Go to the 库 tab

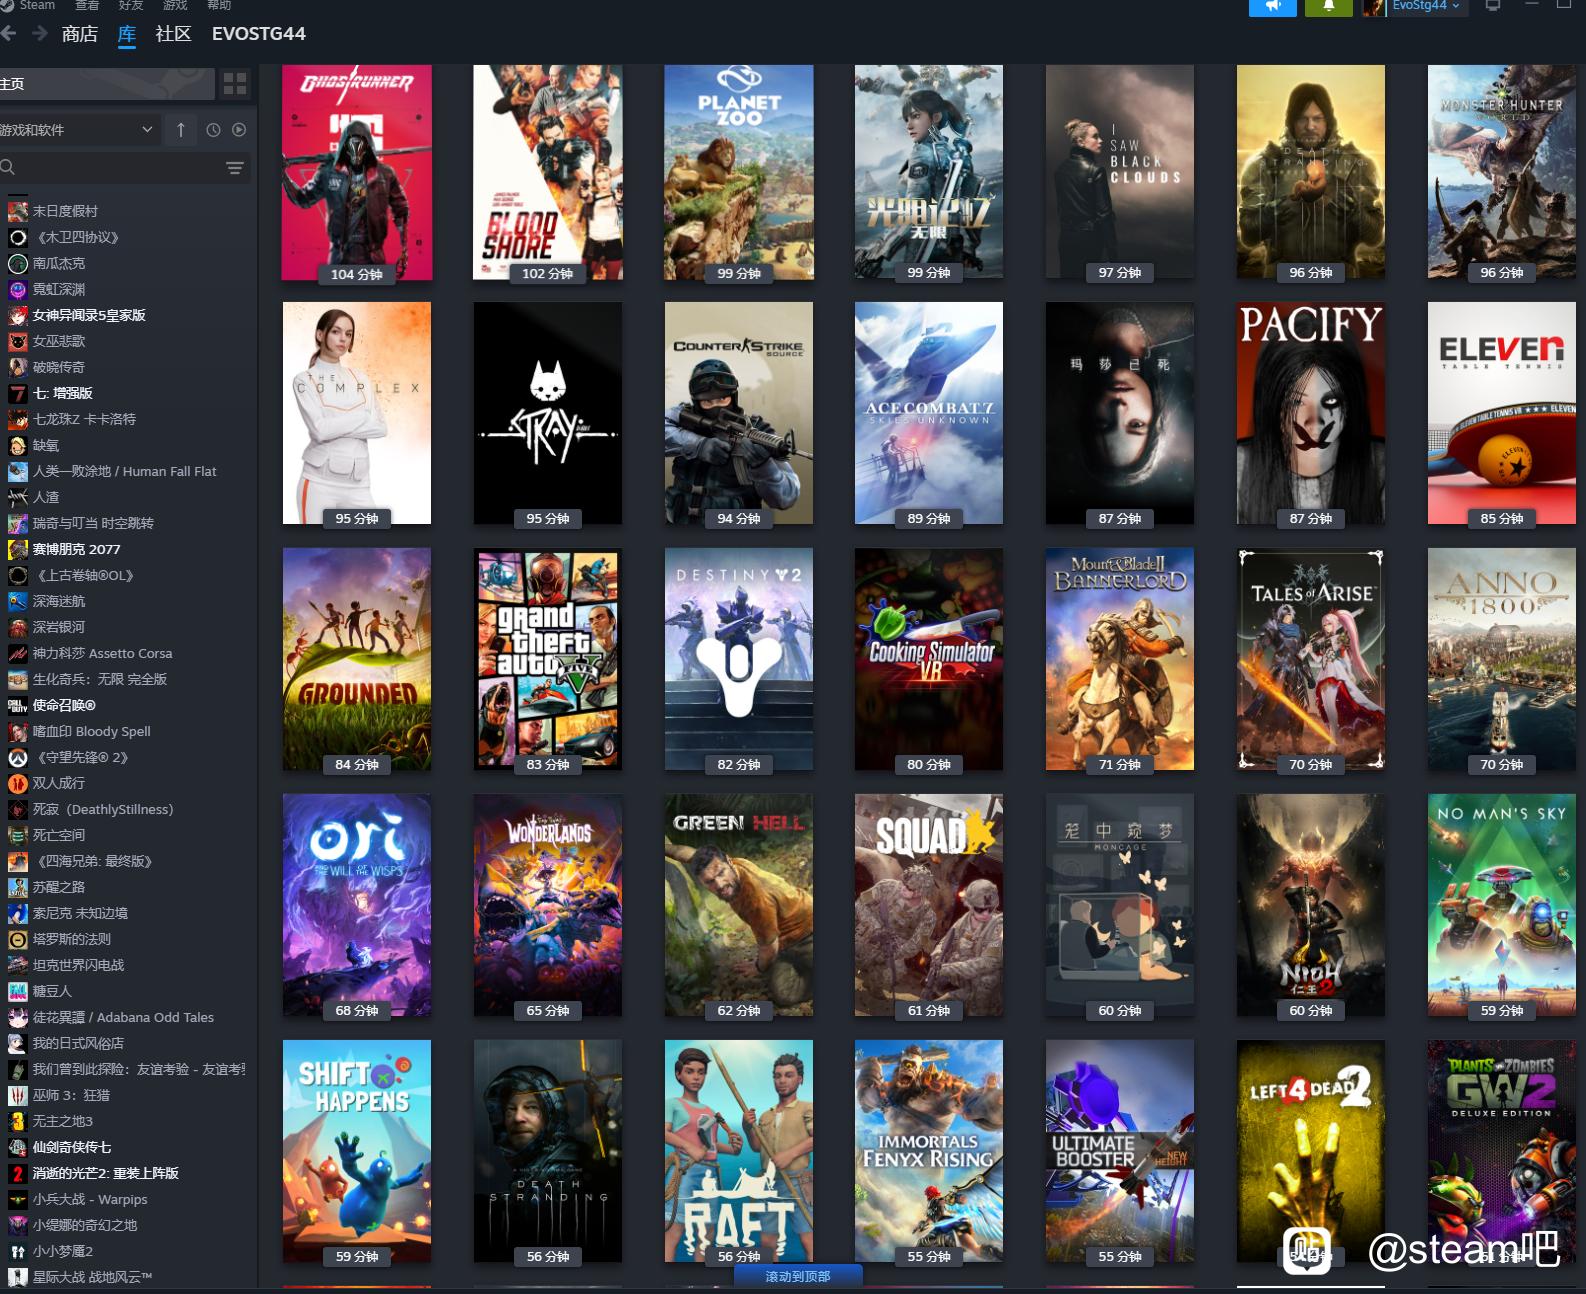[x=127, y=34]
